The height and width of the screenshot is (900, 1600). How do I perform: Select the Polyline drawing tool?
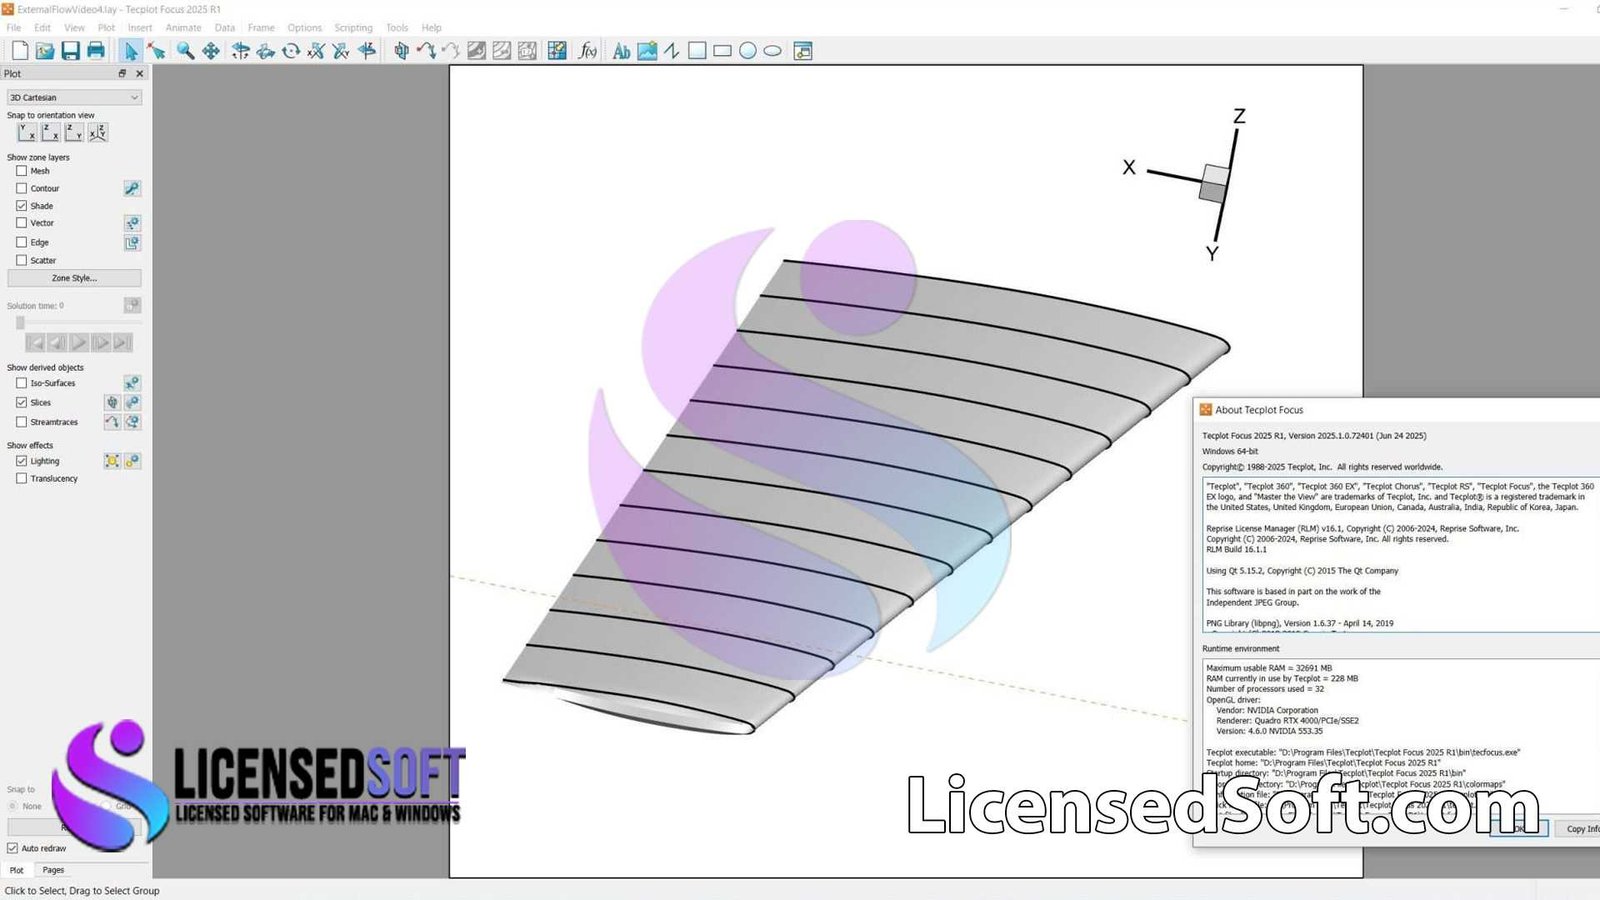point(672,50)
